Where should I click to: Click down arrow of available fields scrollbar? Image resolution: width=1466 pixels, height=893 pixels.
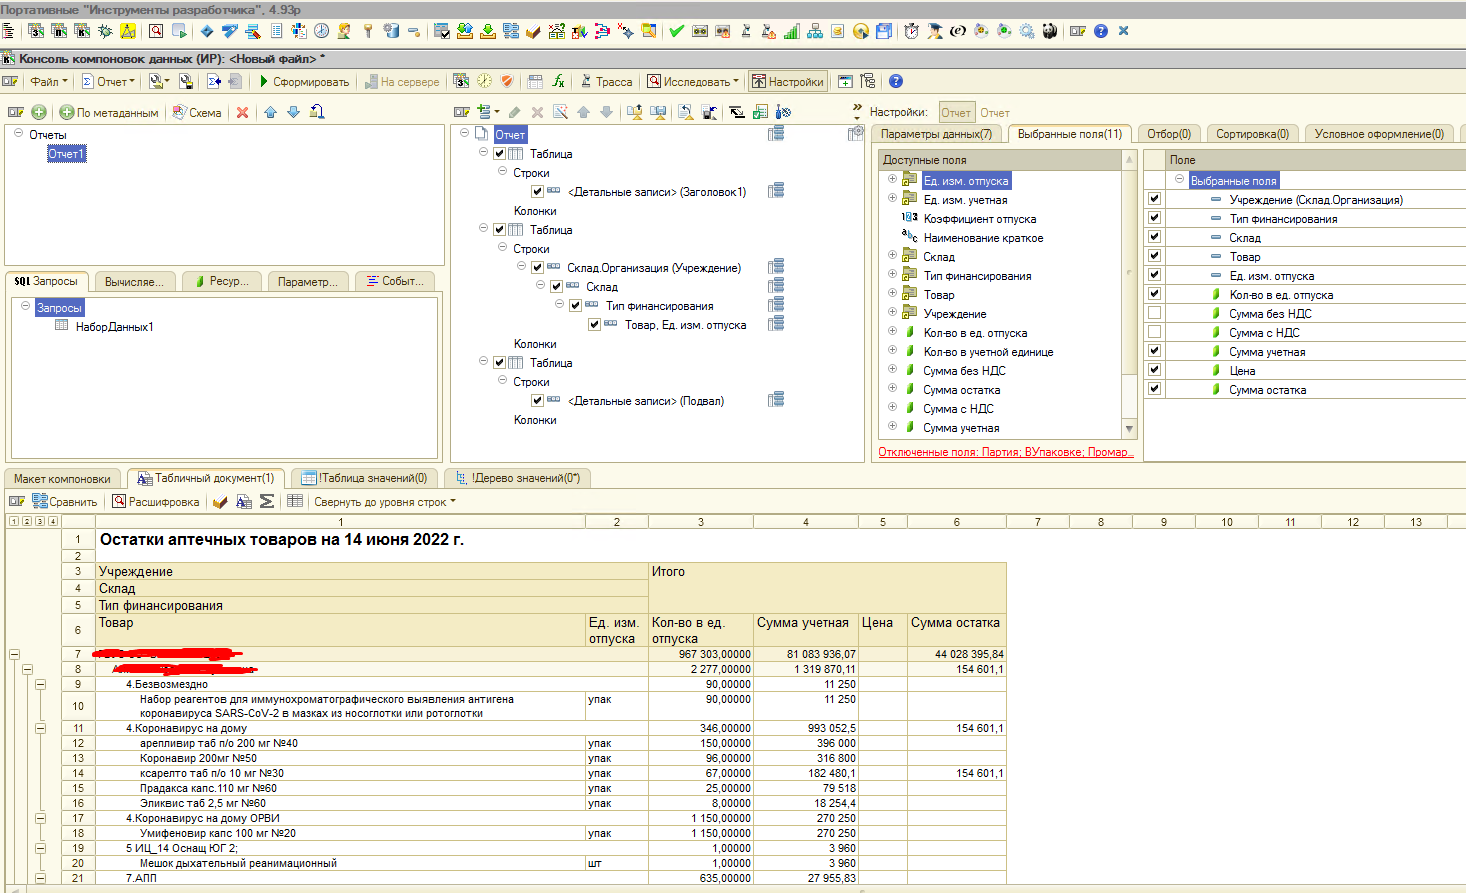tap(1130, 429)
